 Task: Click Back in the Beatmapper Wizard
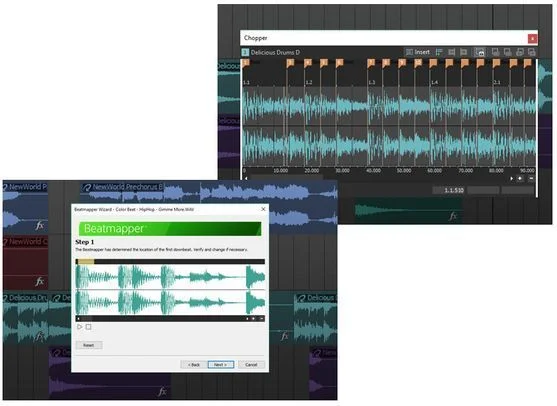click(x=194, y=365)
